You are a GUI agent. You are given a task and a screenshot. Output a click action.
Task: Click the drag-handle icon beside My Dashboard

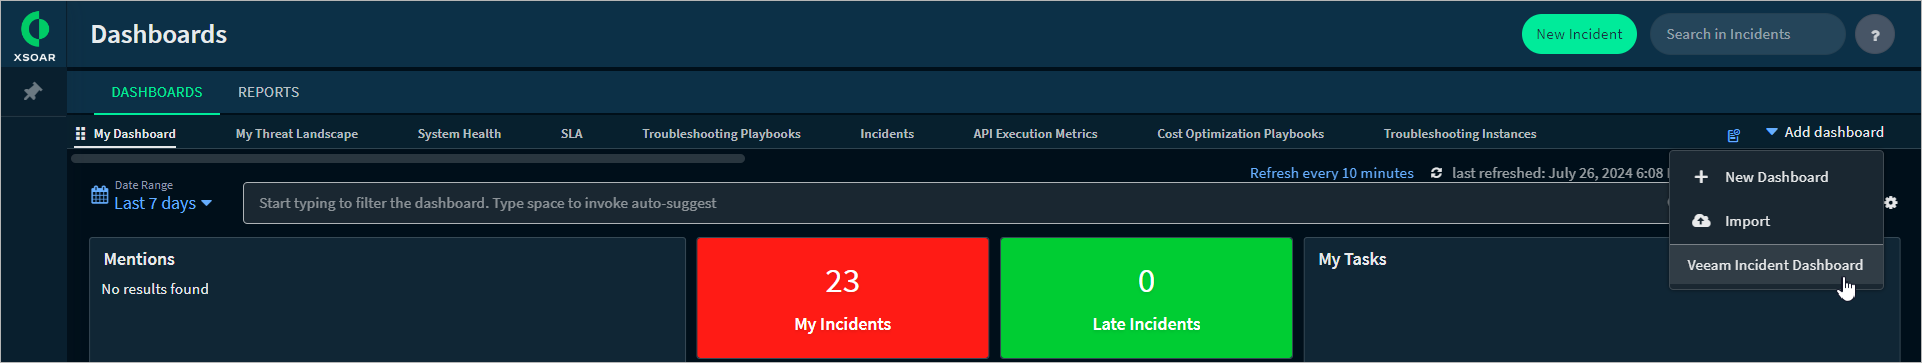tap(80, 133)
